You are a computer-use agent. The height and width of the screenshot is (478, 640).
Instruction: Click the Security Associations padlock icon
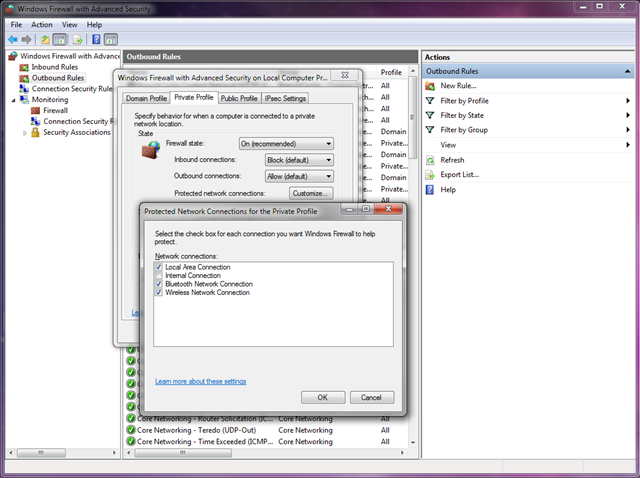pyautogui.click(x=35, y=132)
